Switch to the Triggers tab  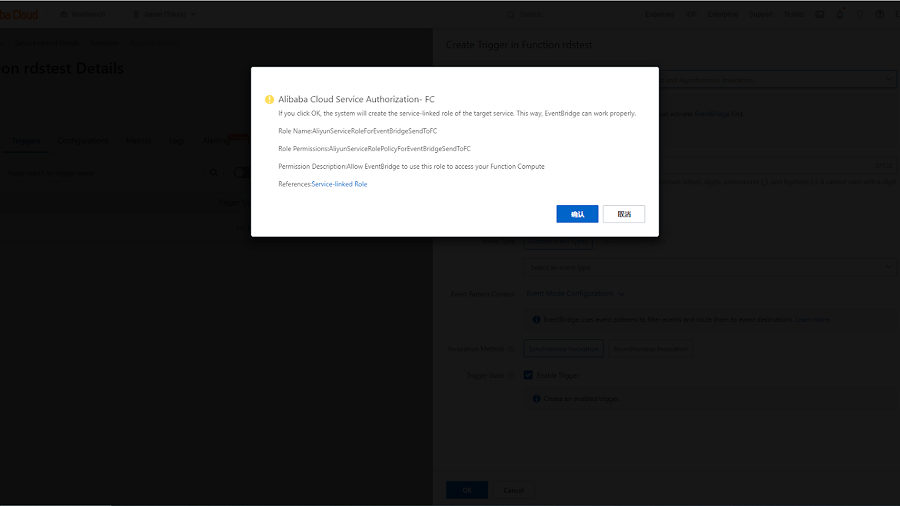(26, 141)
